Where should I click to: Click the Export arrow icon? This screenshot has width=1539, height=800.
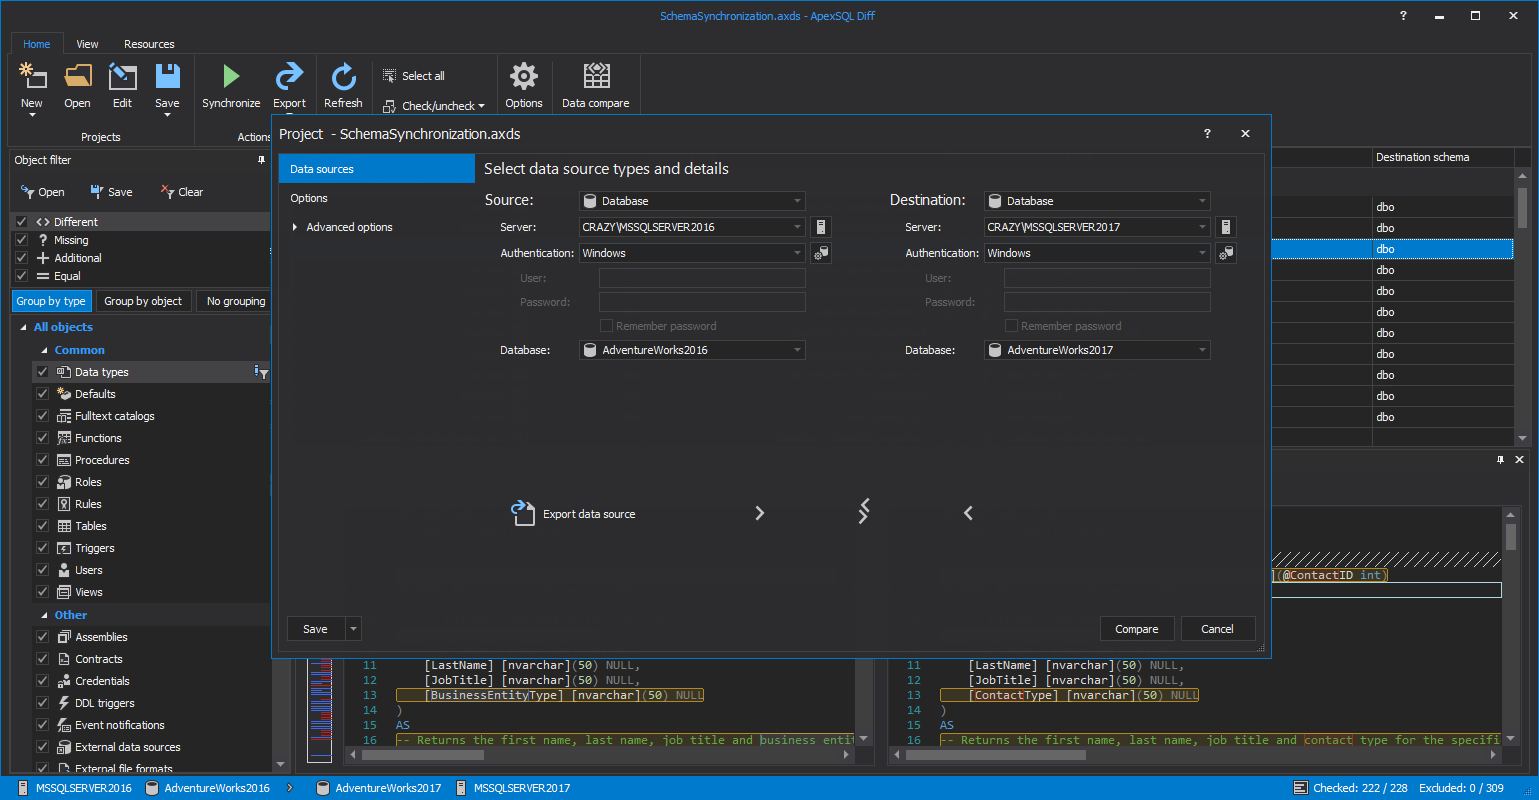point(289,76)
